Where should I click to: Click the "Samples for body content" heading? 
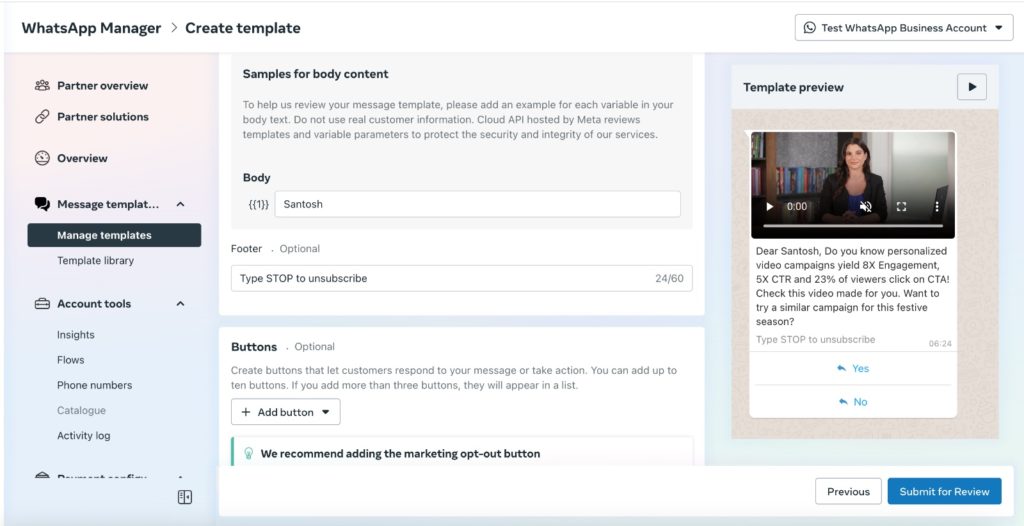point(315,74)
